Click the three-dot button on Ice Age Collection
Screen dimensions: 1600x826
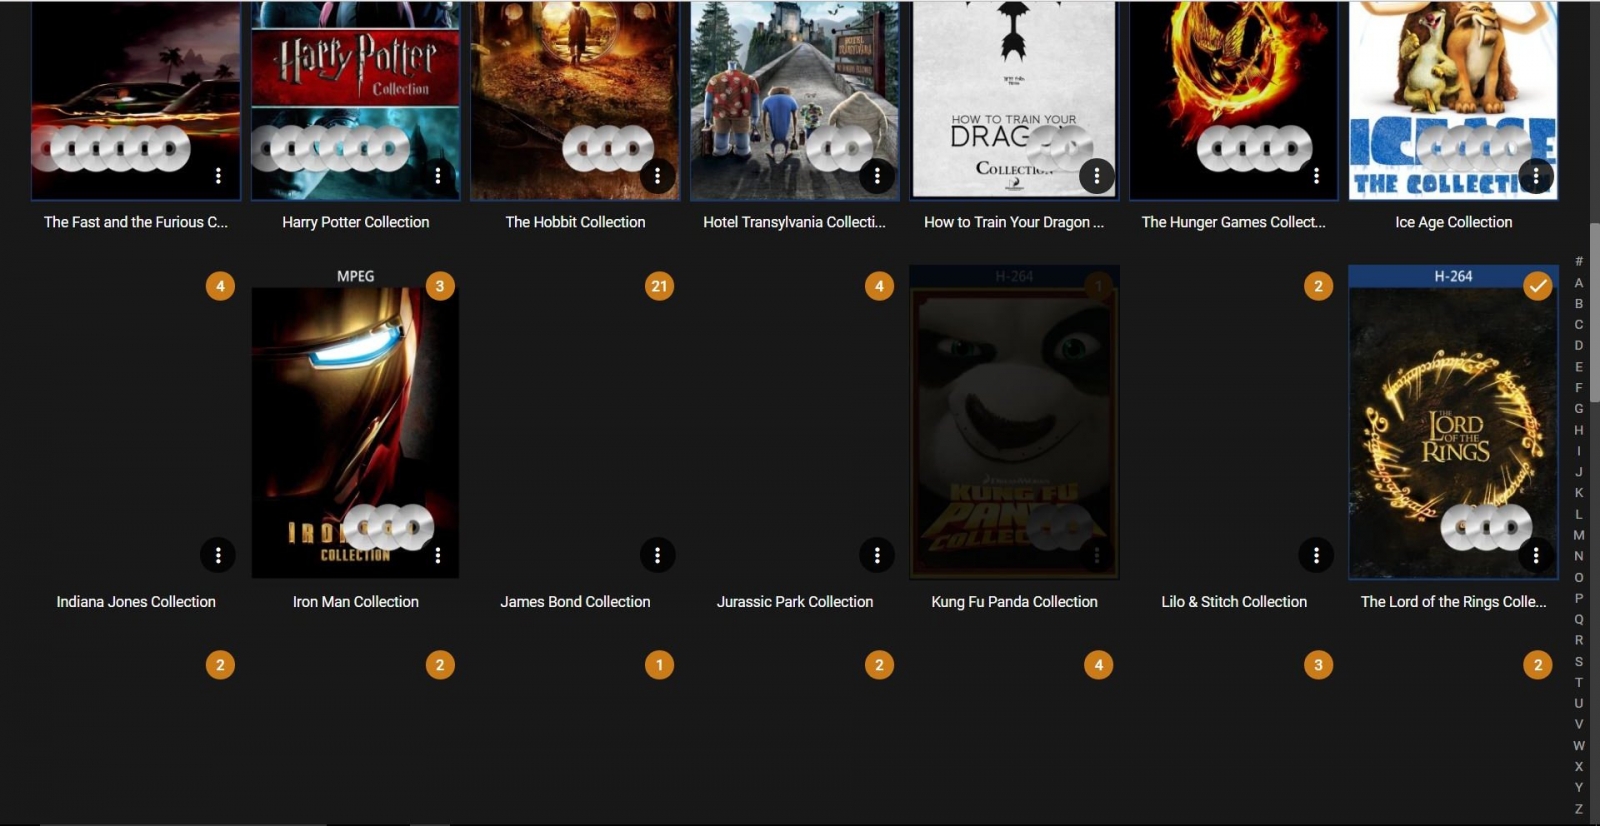(x=1536, y=176)
